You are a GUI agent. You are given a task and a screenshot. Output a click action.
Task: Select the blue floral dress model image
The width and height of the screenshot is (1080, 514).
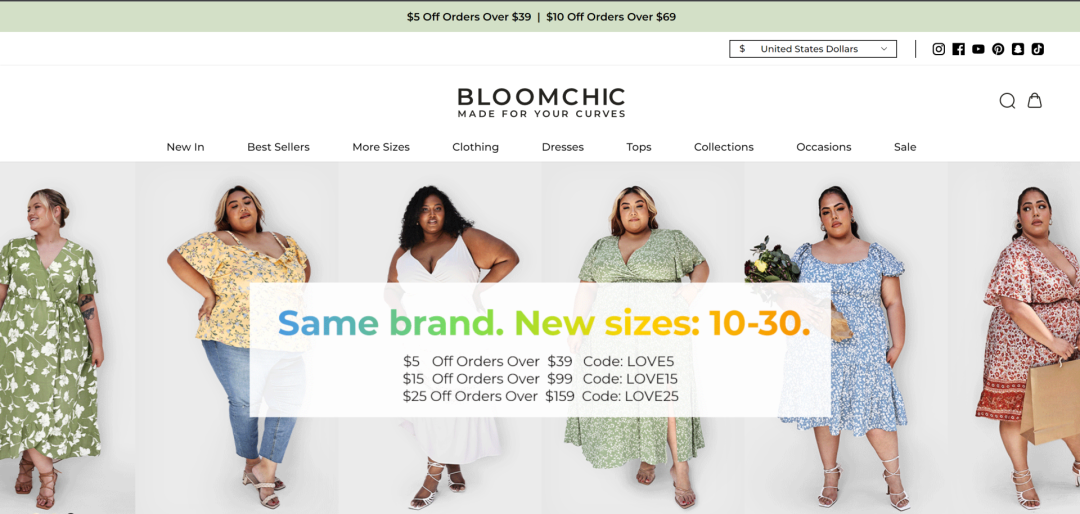(846, 338)
